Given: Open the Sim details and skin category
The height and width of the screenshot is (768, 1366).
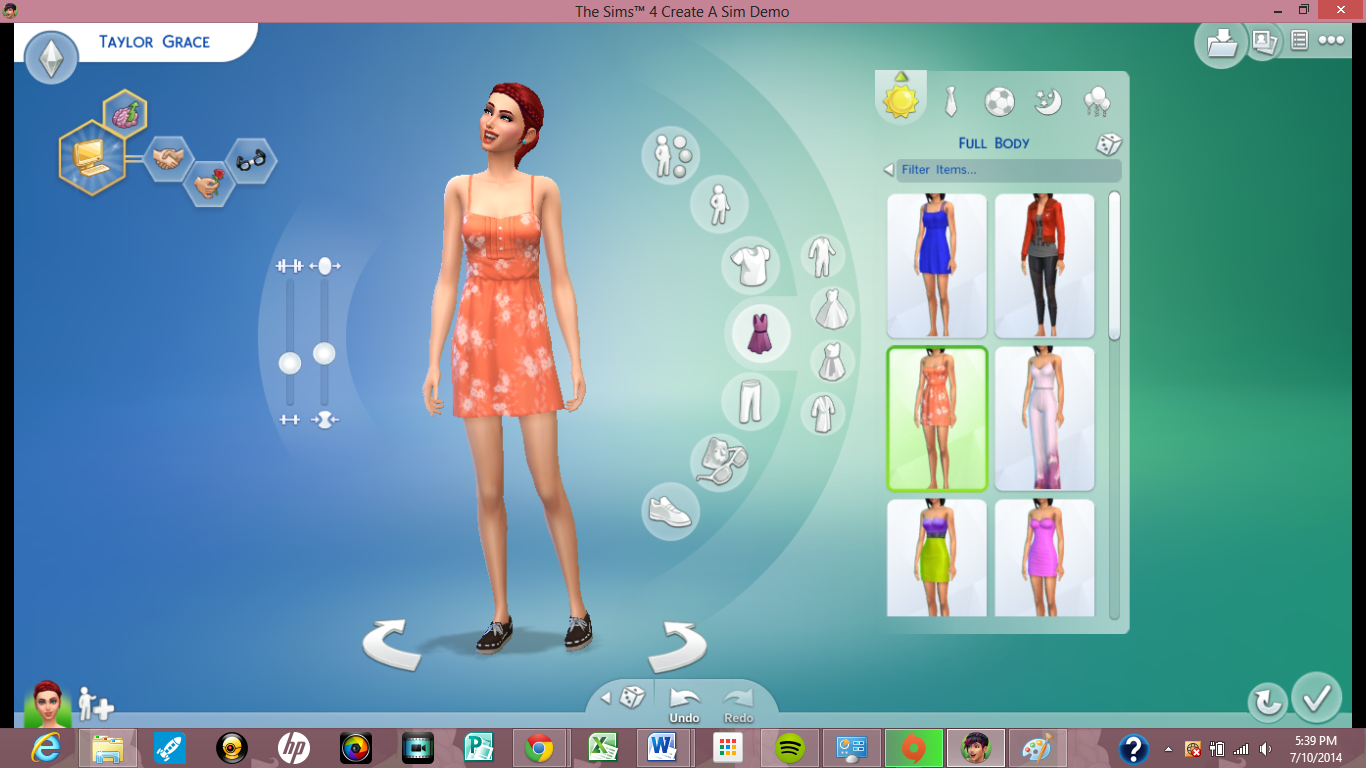Looking at the screenshot, I should pos(670,155).
